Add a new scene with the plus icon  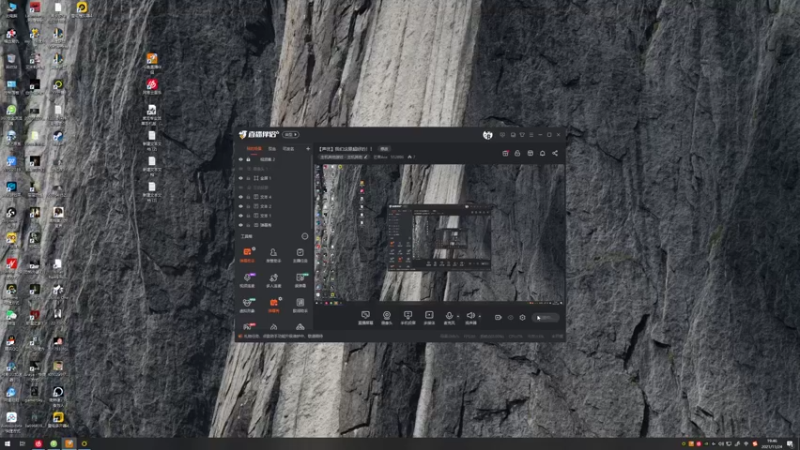pyautogui.click(x=308, y=149)
